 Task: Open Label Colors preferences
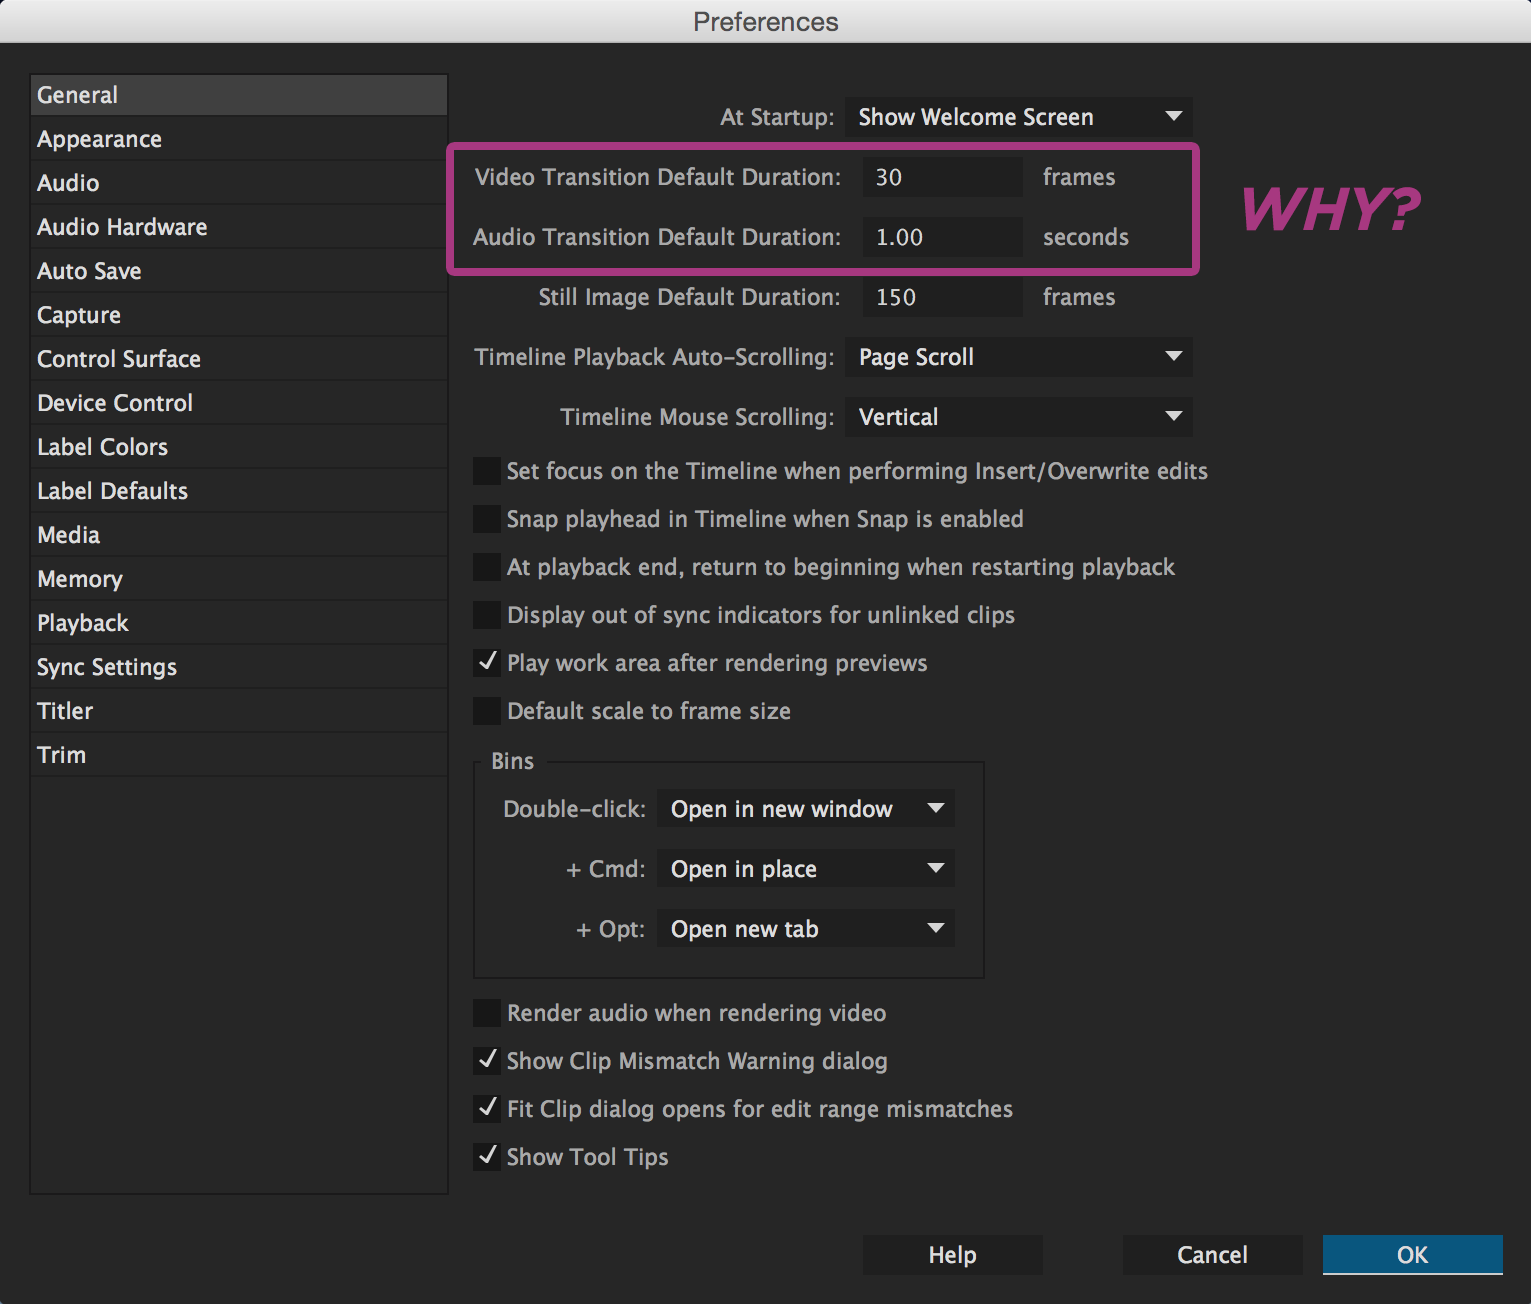pos(239,447)
